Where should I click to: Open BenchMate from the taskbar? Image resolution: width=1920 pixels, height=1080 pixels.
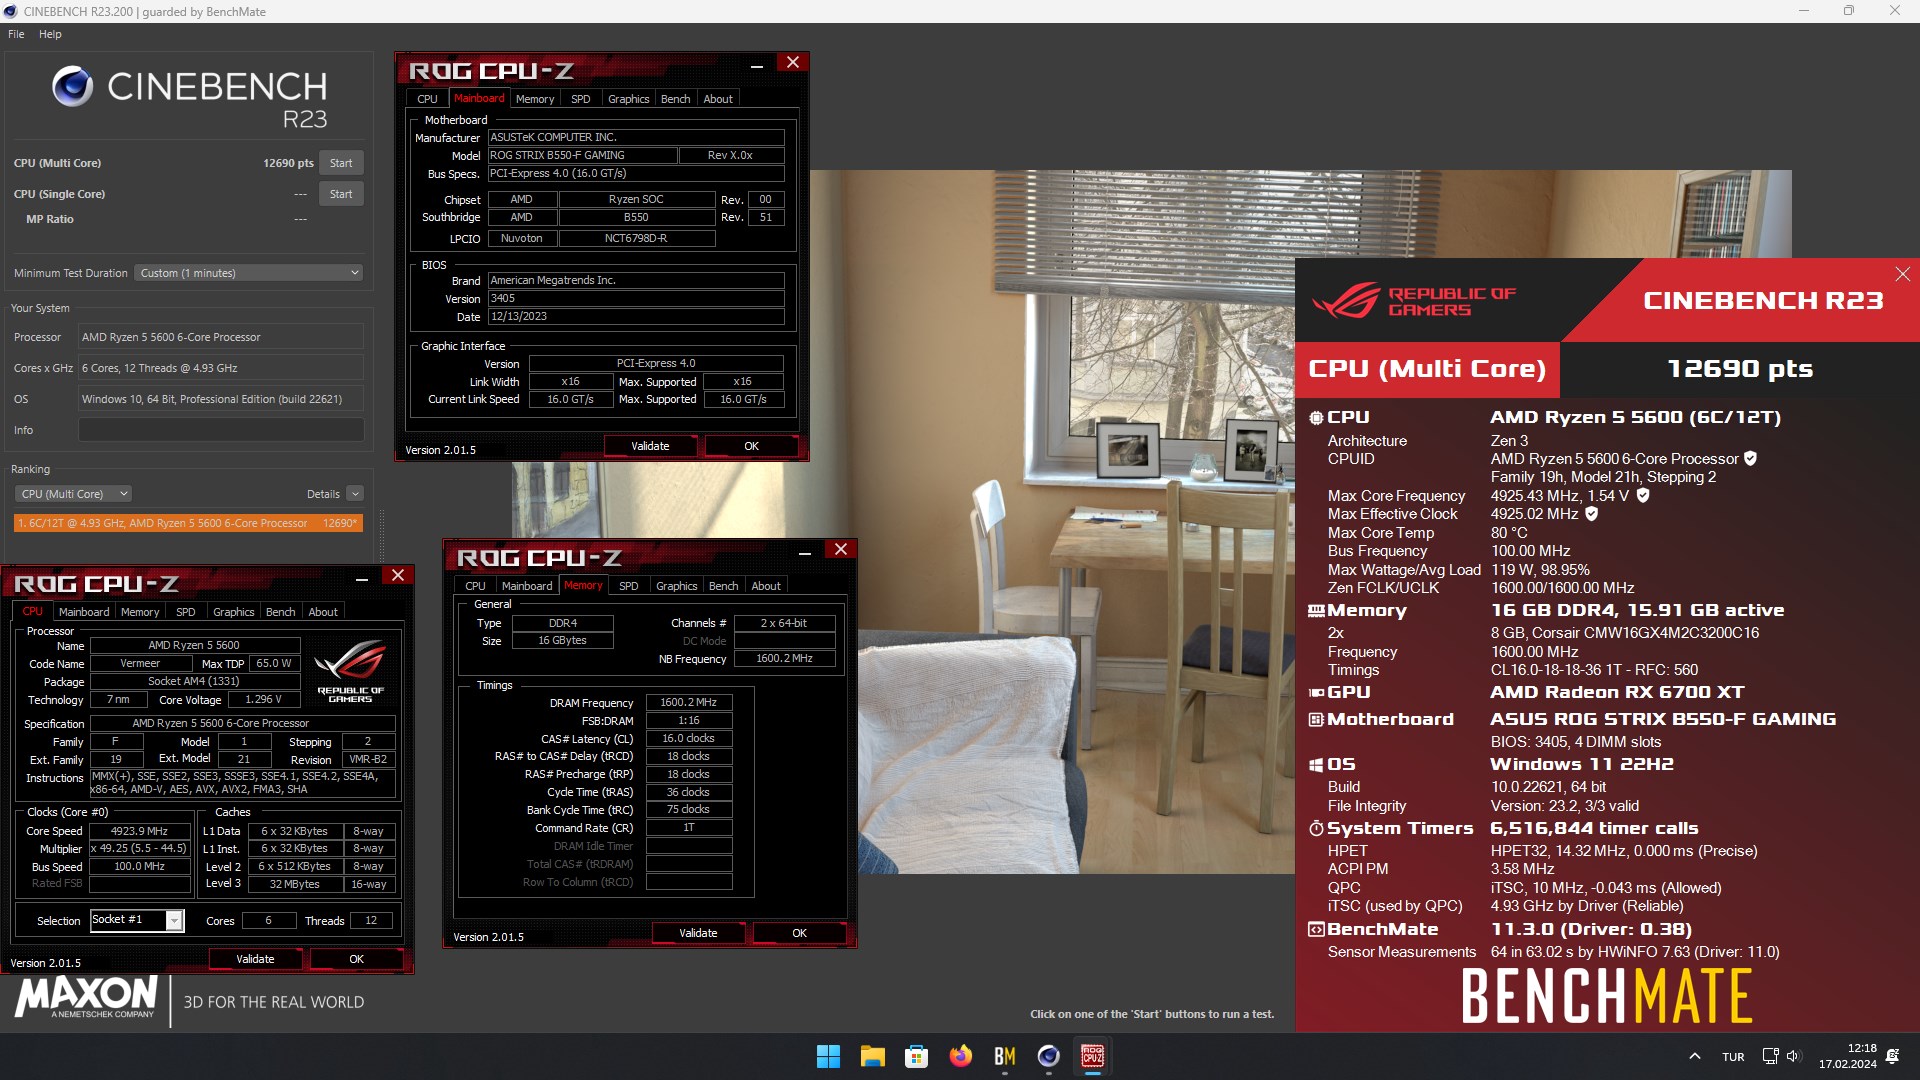point(1004,1056)
